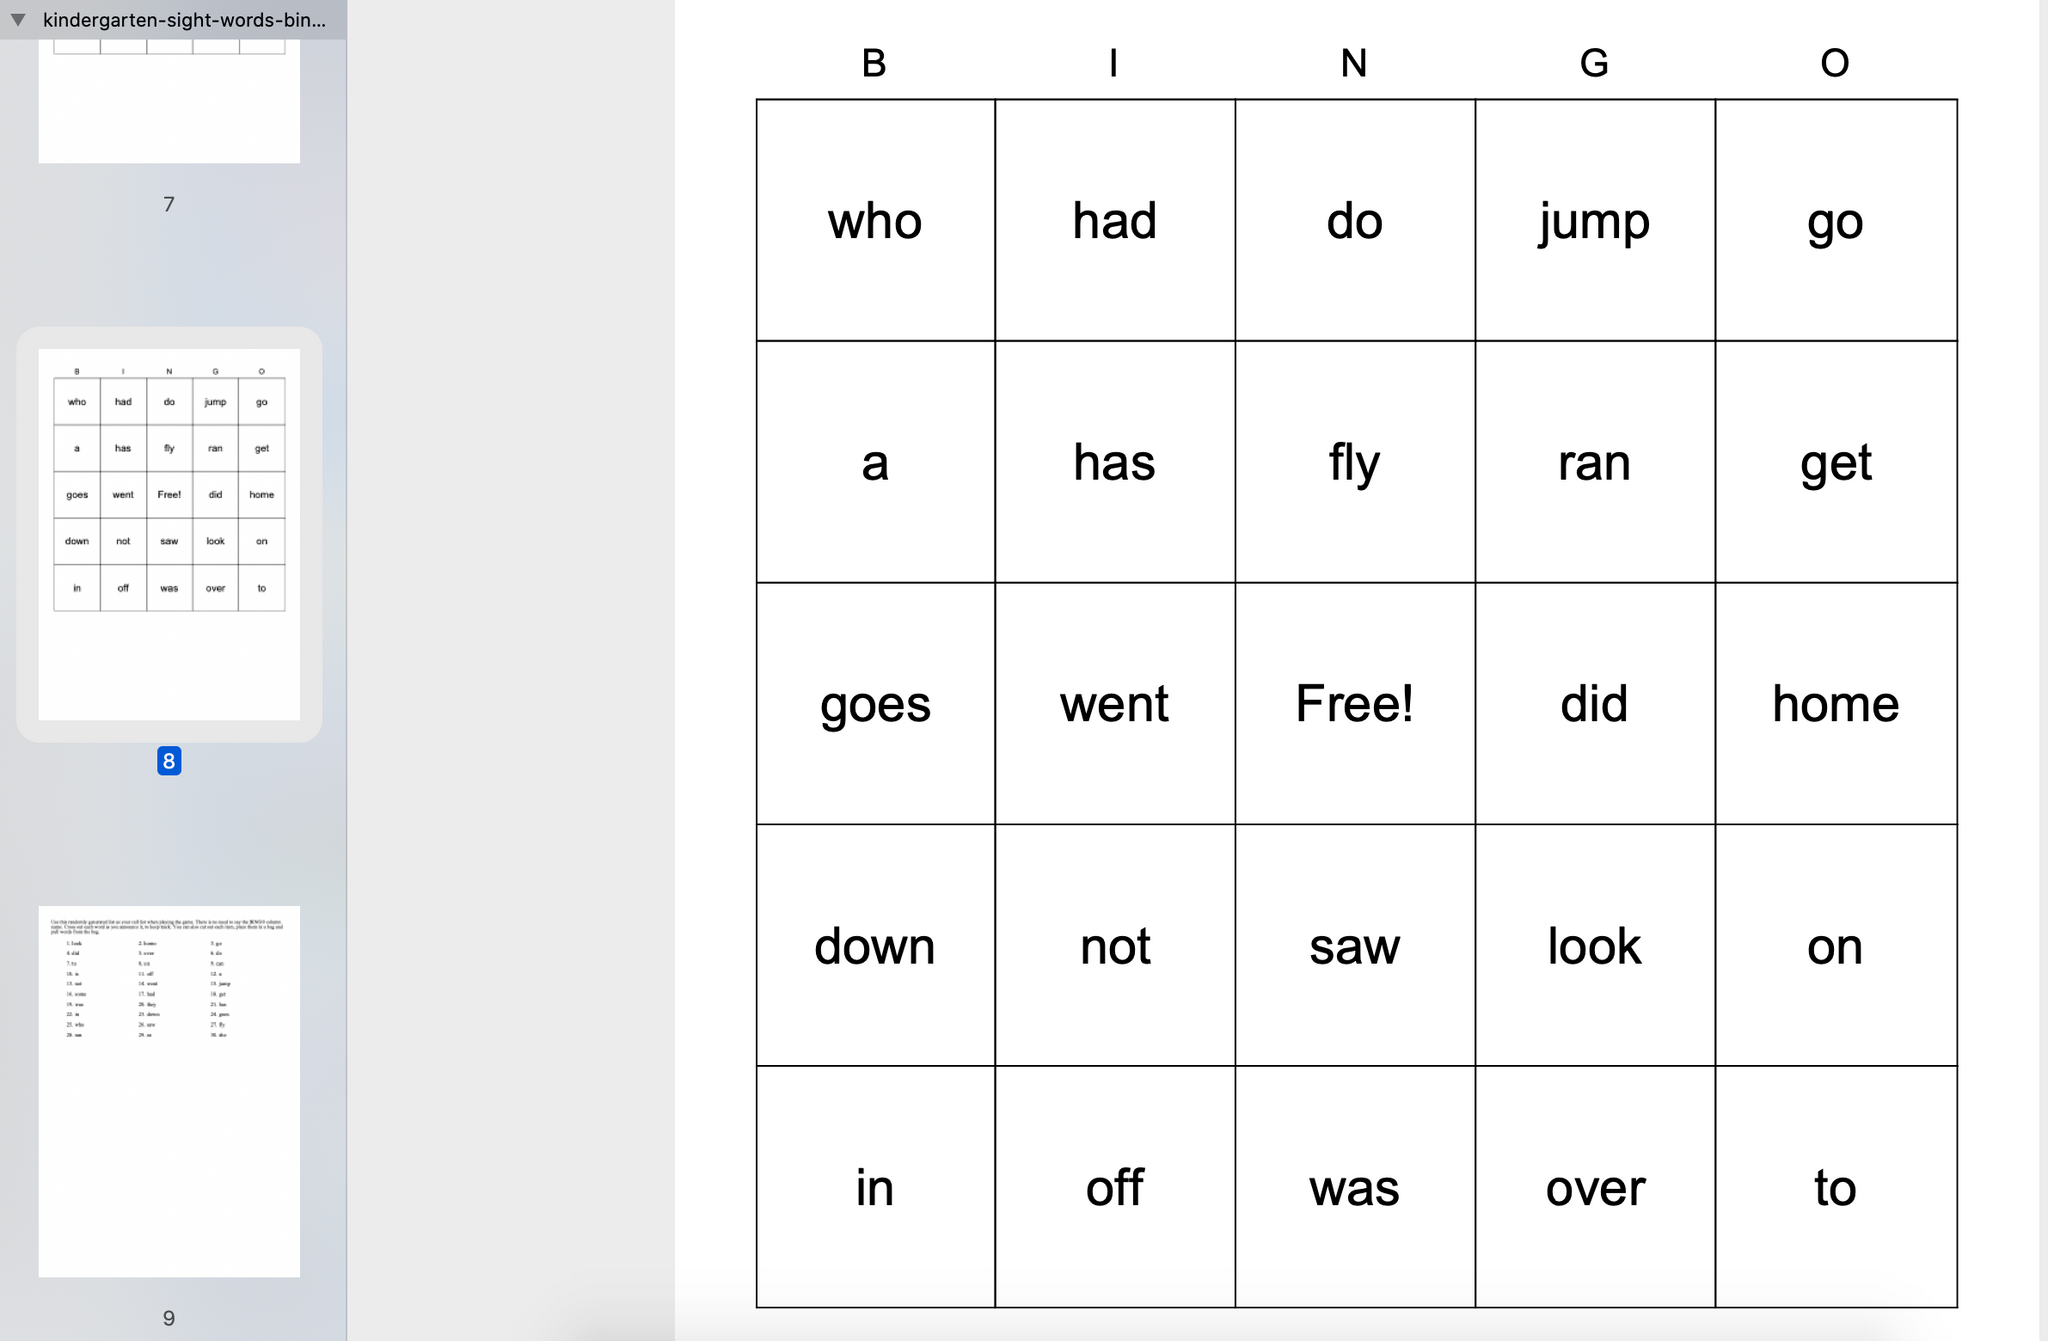The width and height of the screenshot is (2048, 1341).
Task: Select the 'fly' cell under N
Action: tap(1355, 462)
